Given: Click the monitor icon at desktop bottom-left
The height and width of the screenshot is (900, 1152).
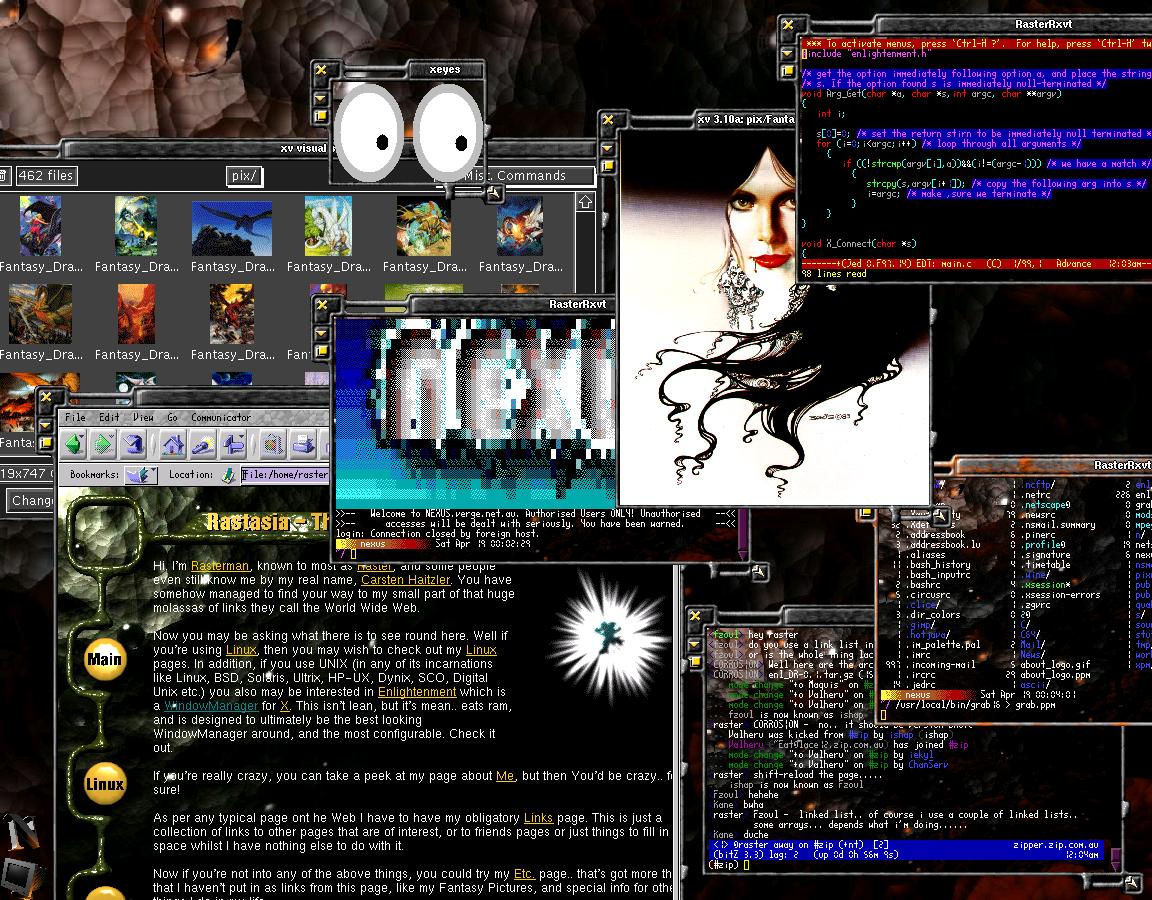Looking at the screenshot, I should tap(20, 876).
